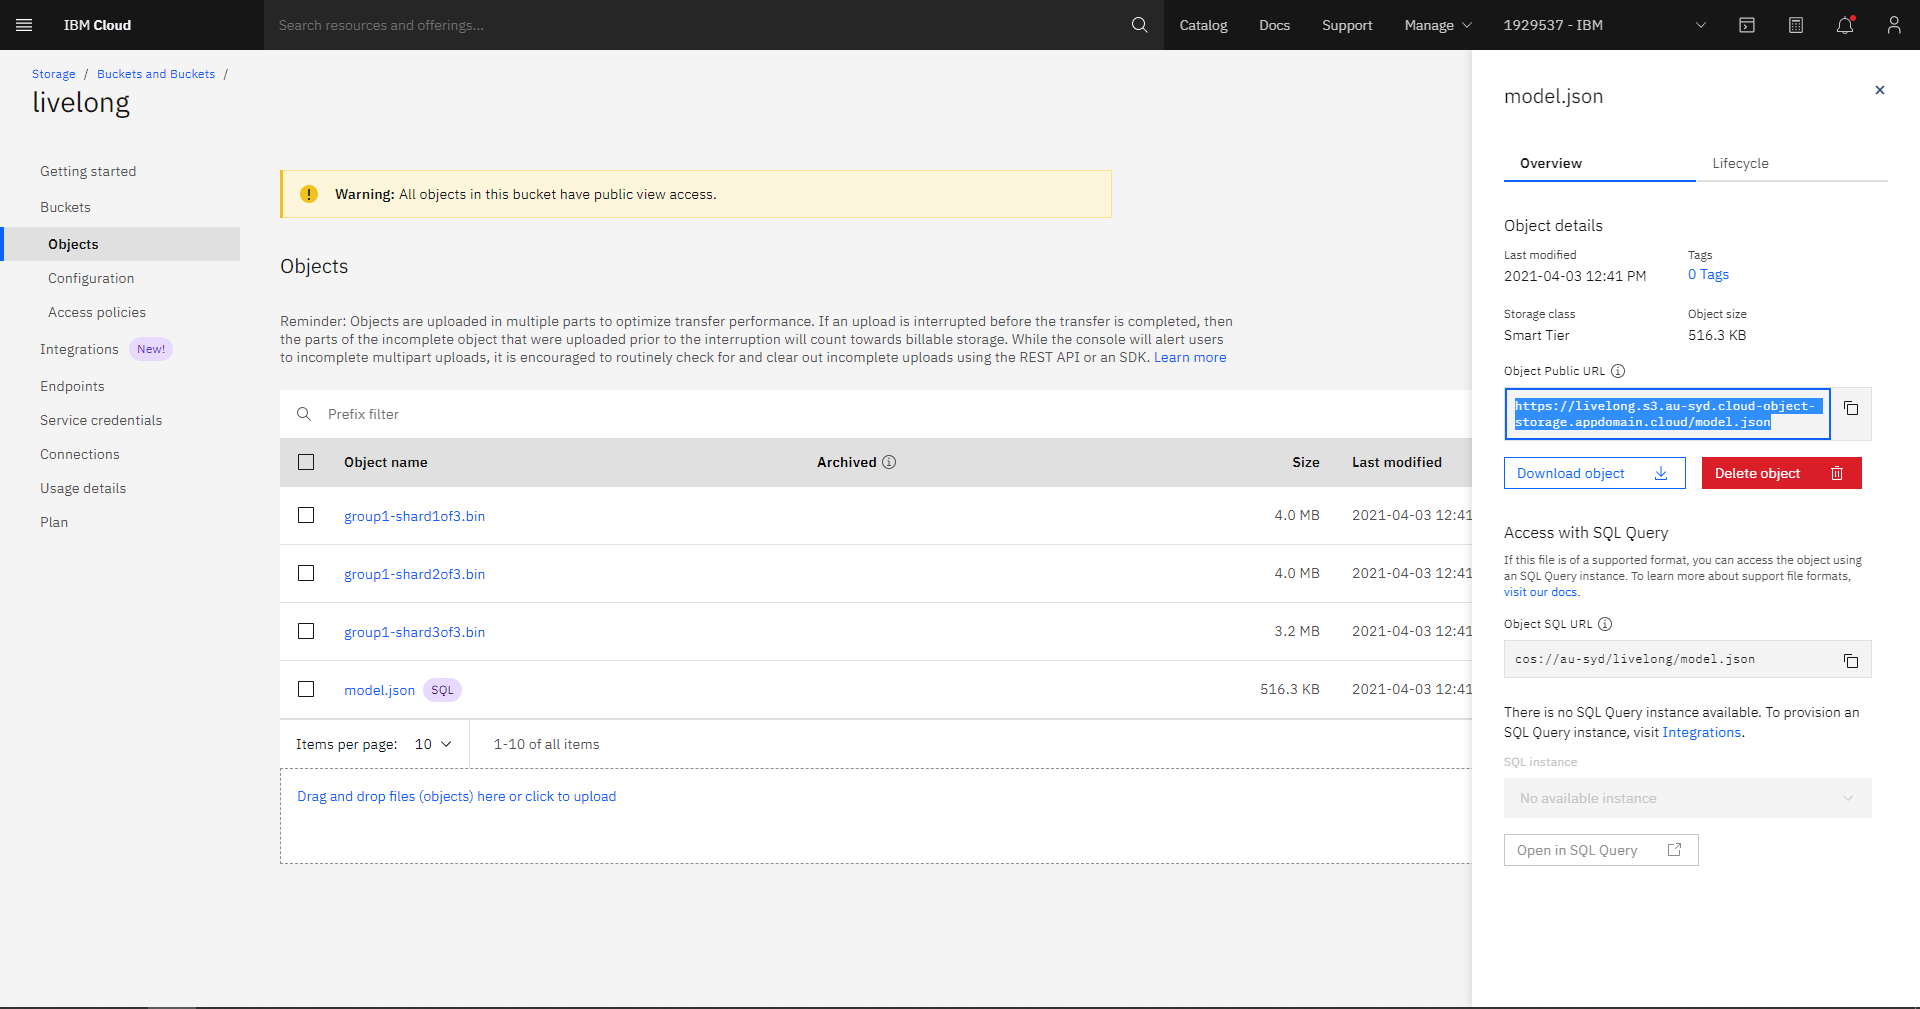Open Configuration in the sidebar

coord(91,278)
